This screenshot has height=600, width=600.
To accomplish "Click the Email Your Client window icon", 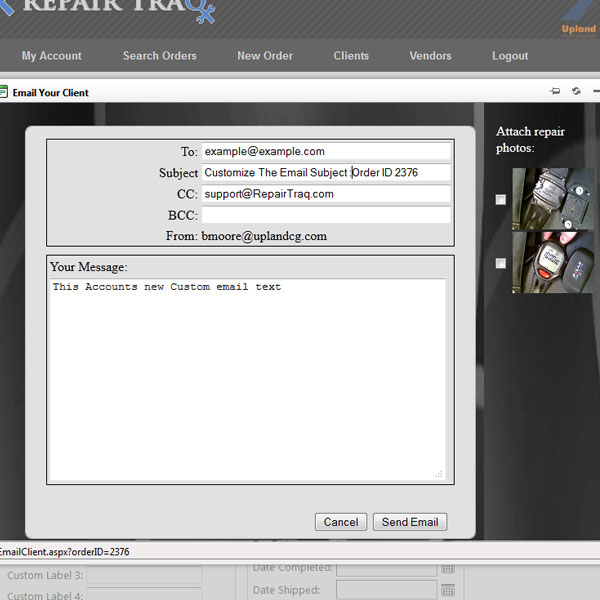I will point(4,92).
